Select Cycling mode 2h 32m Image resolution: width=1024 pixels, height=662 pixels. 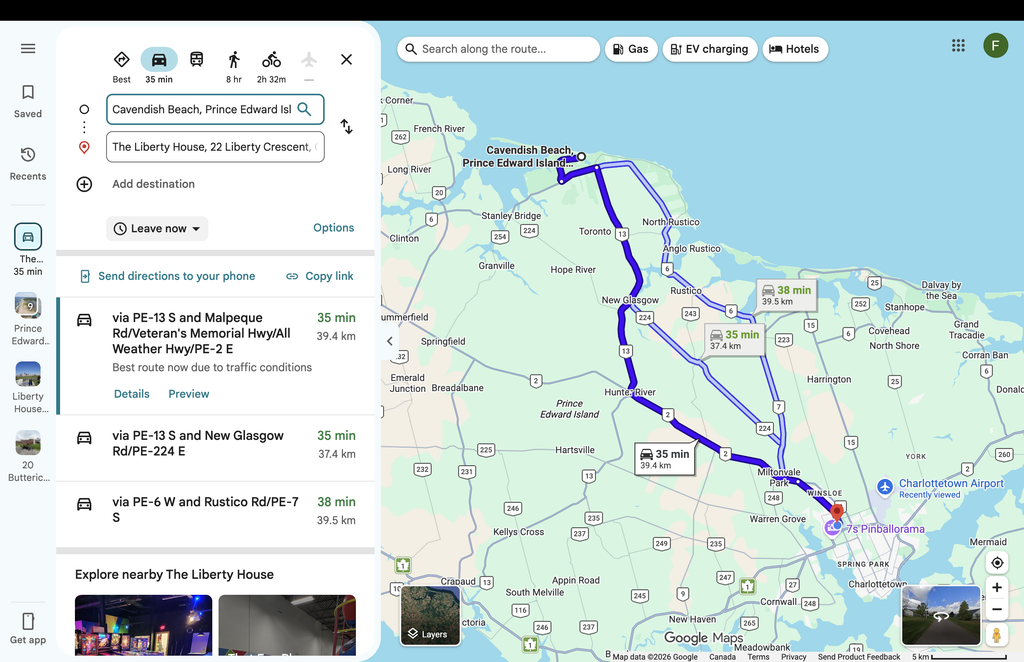(271, 66)
